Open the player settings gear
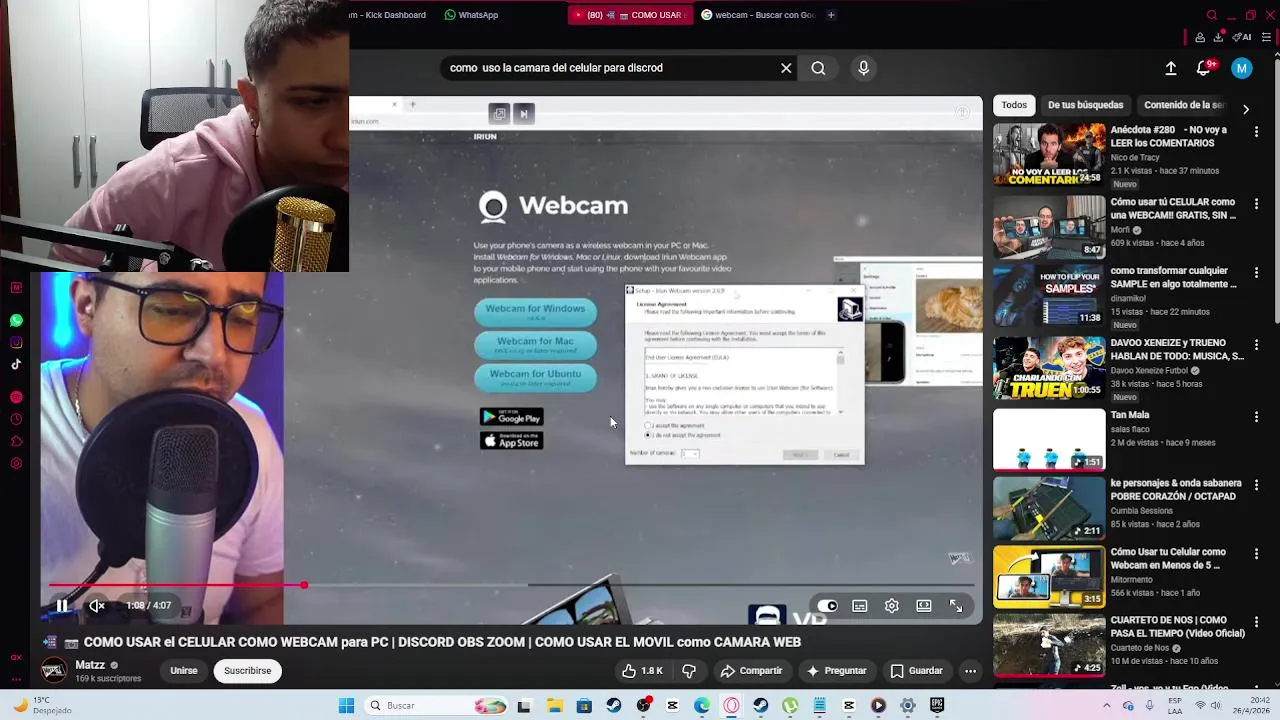The width and height of the screenshot is (1280, 720). [x=891, y=606]
